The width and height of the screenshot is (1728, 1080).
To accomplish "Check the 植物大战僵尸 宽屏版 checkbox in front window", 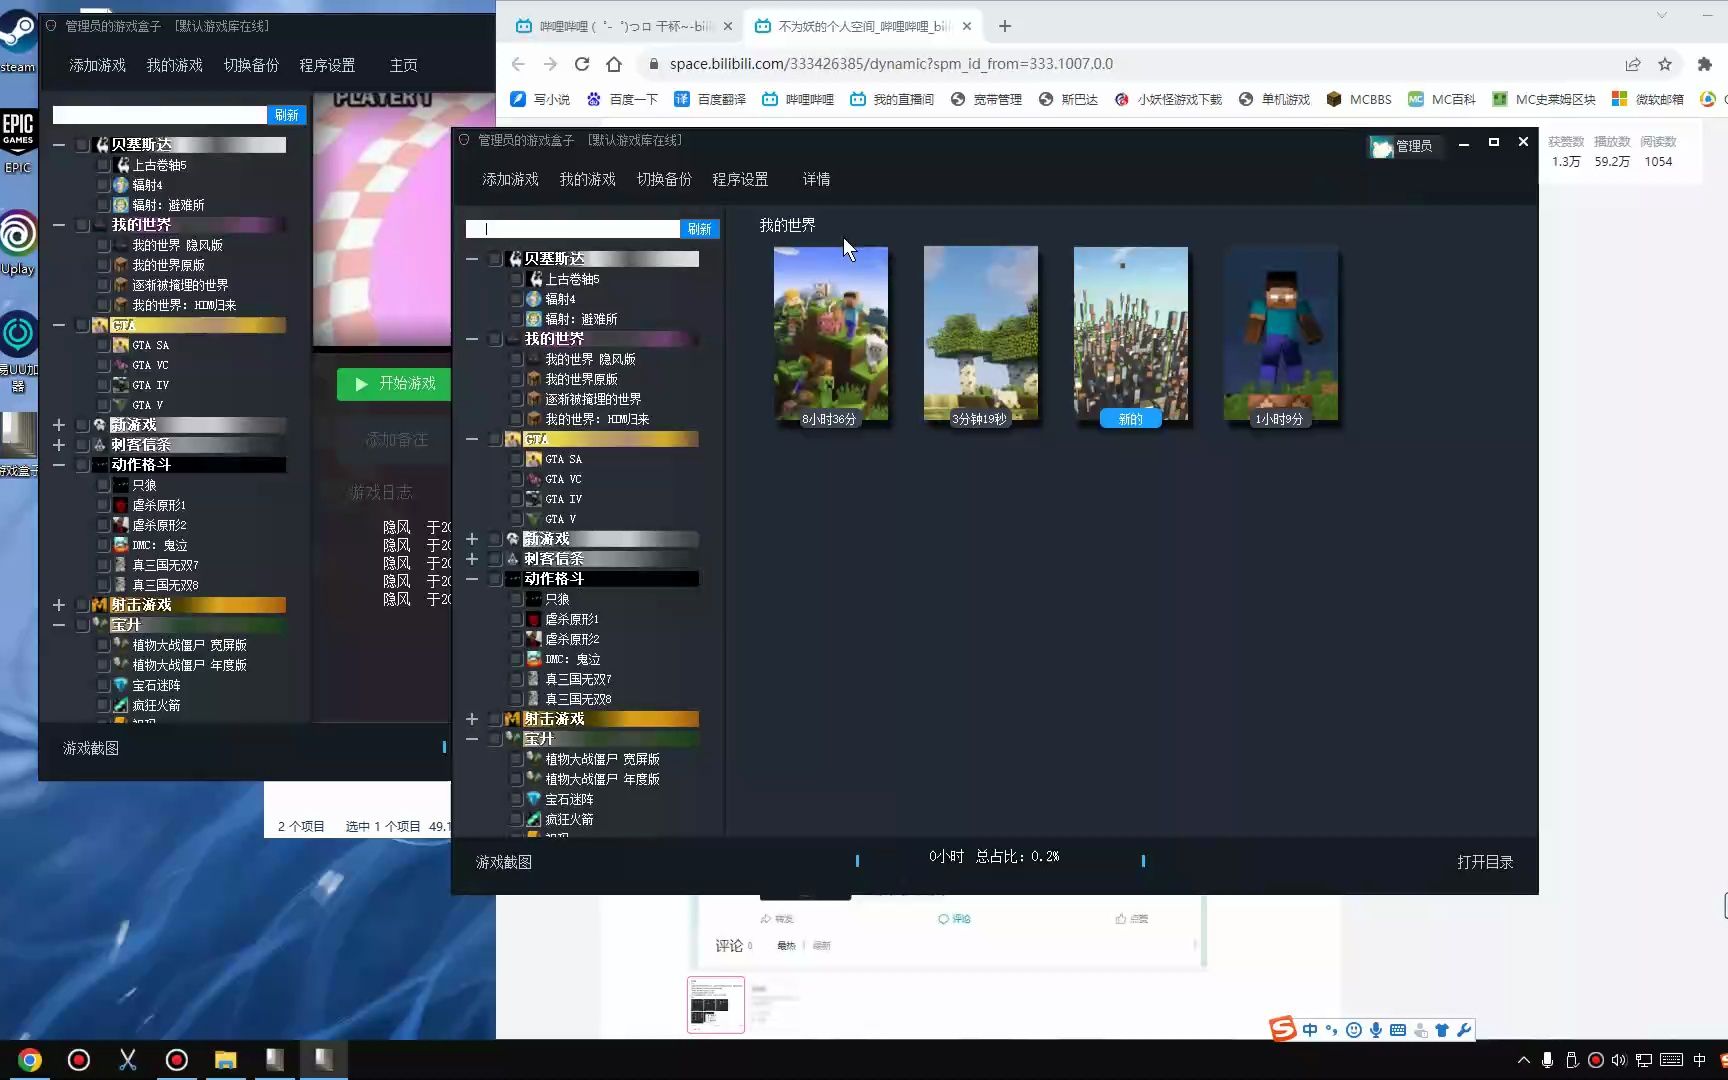I will 516,759.
